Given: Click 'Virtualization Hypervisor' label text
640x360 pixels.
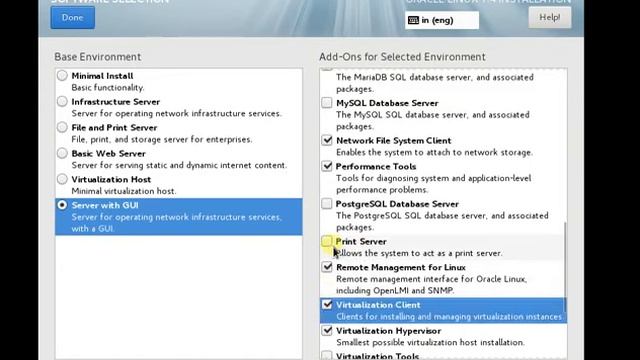Looking at the screenshot, I should (x=389, y=331).
